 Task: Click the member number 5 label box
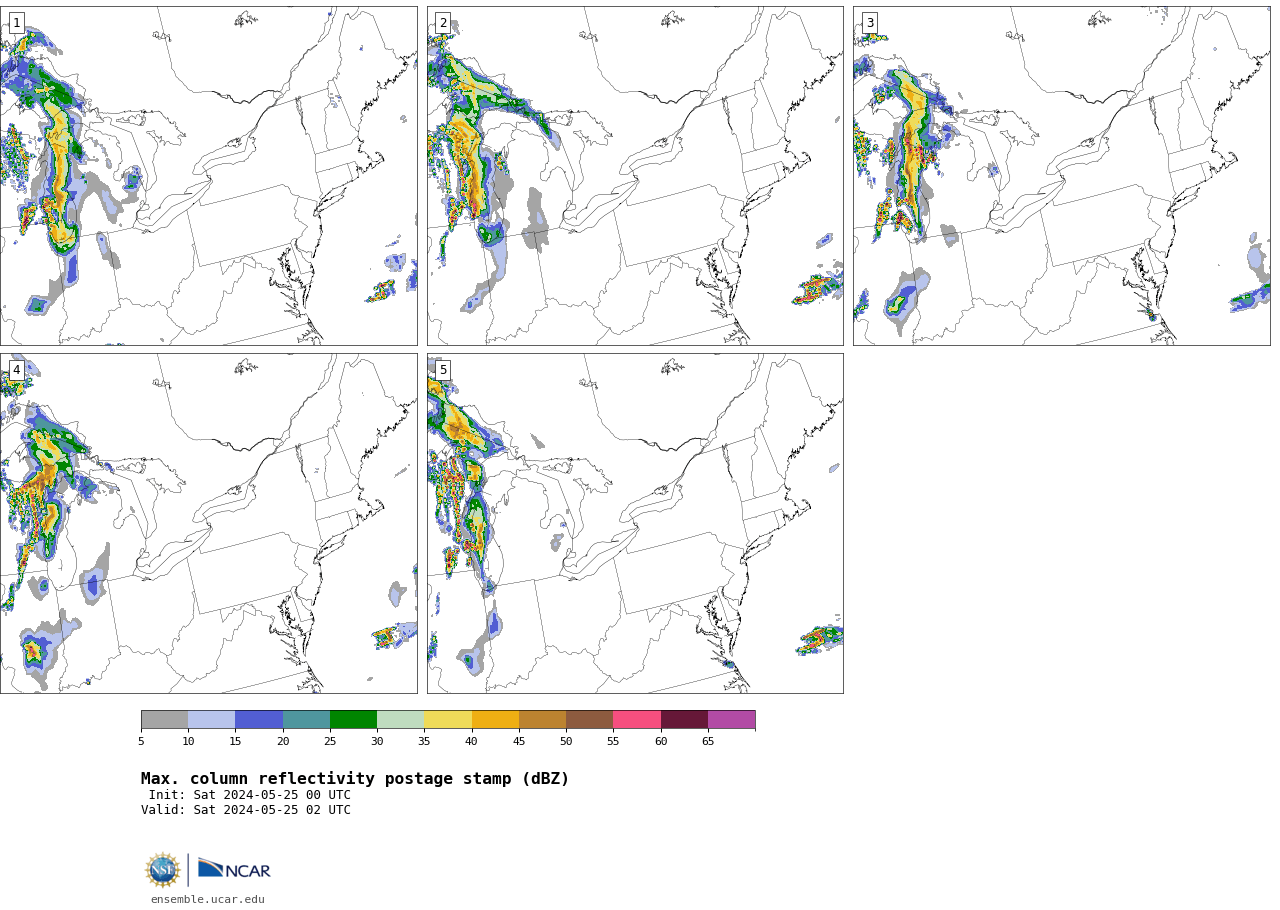pos(443,370)
